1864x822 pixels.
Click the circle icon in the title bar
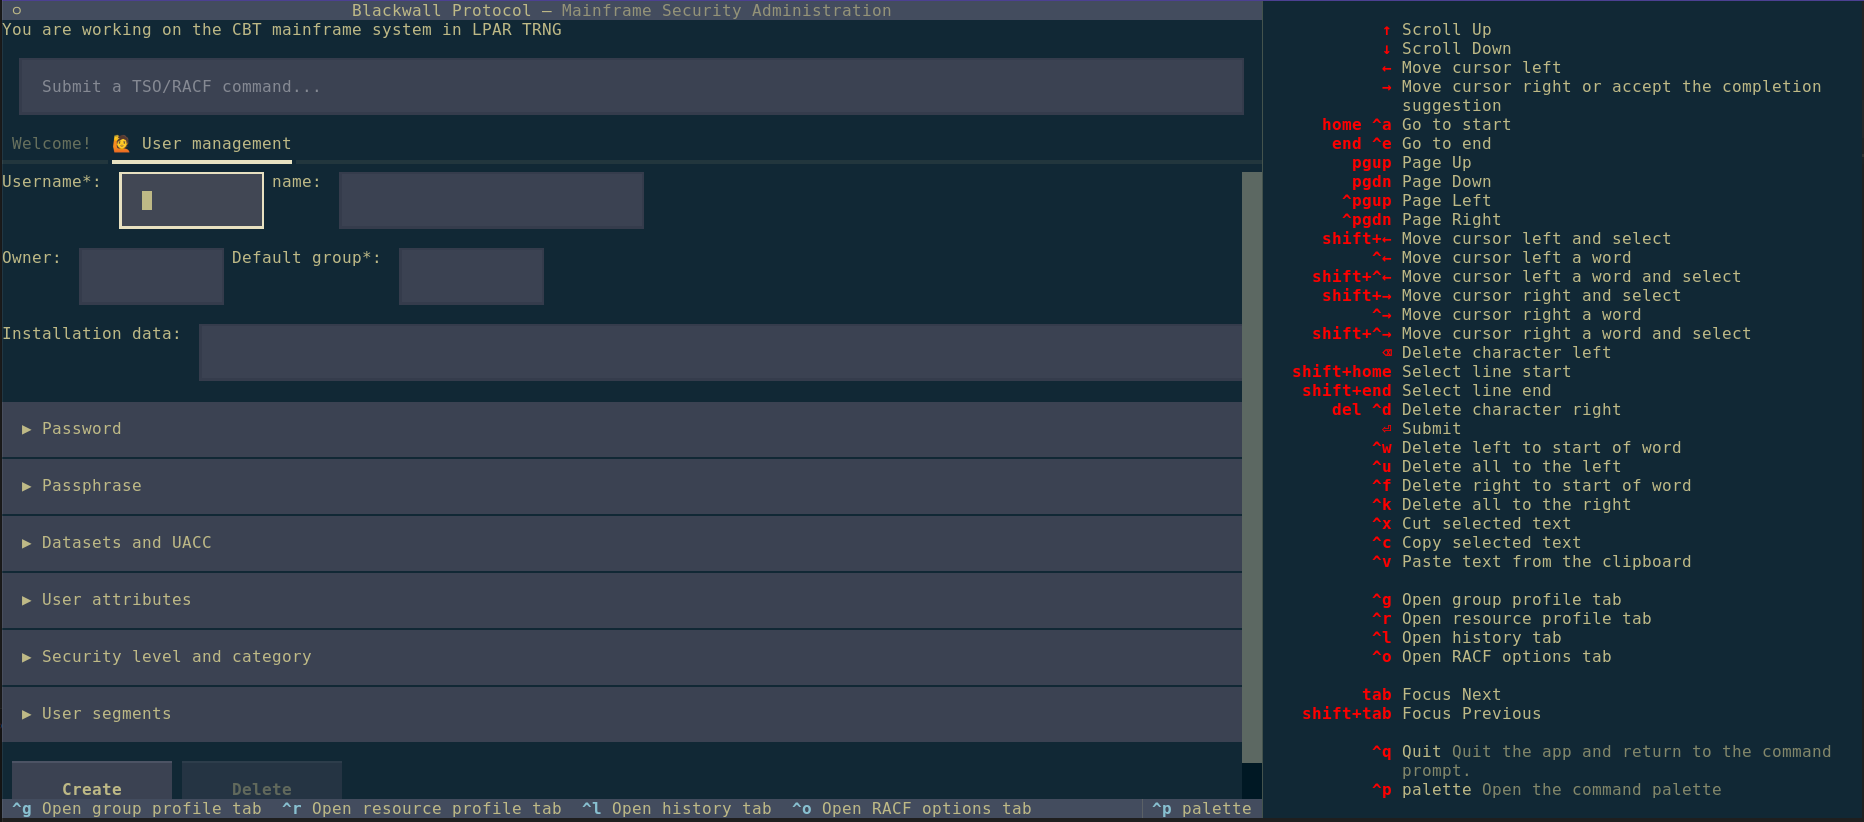pos(16,10)
